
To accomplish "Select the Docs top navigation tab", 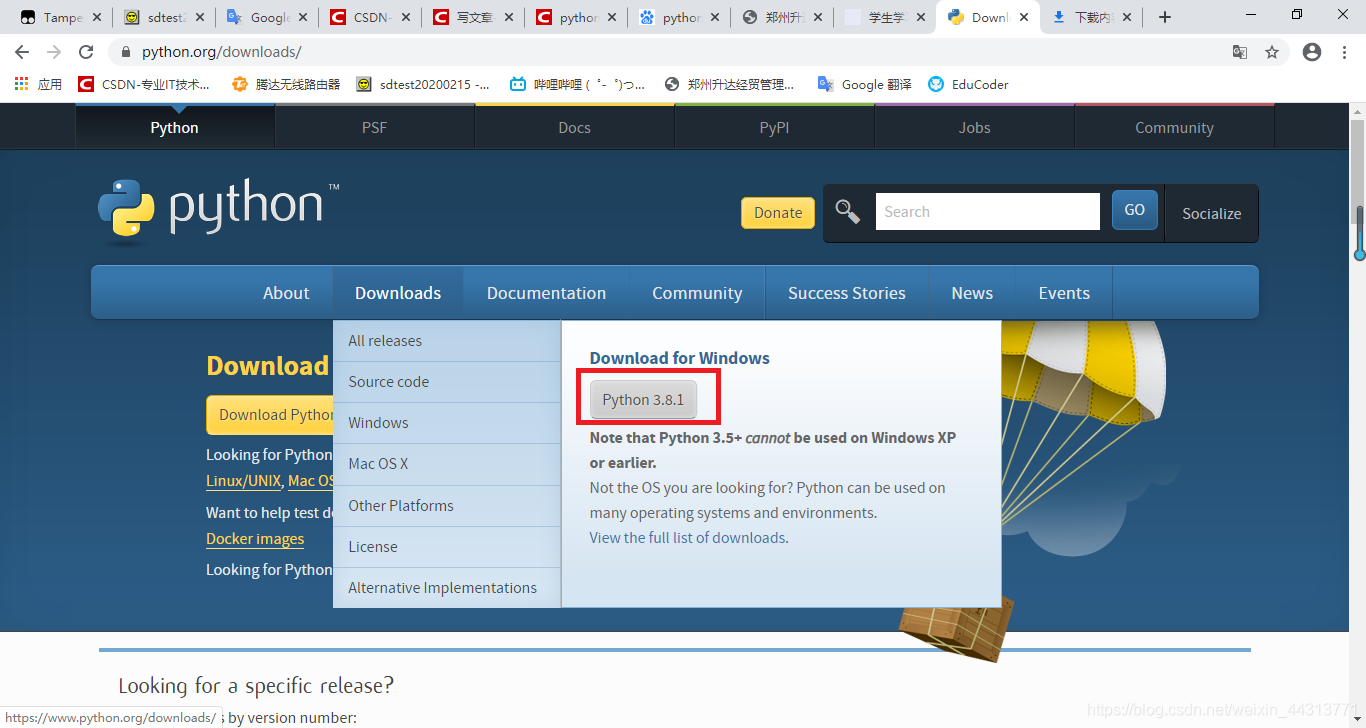I will click(574, 127).
